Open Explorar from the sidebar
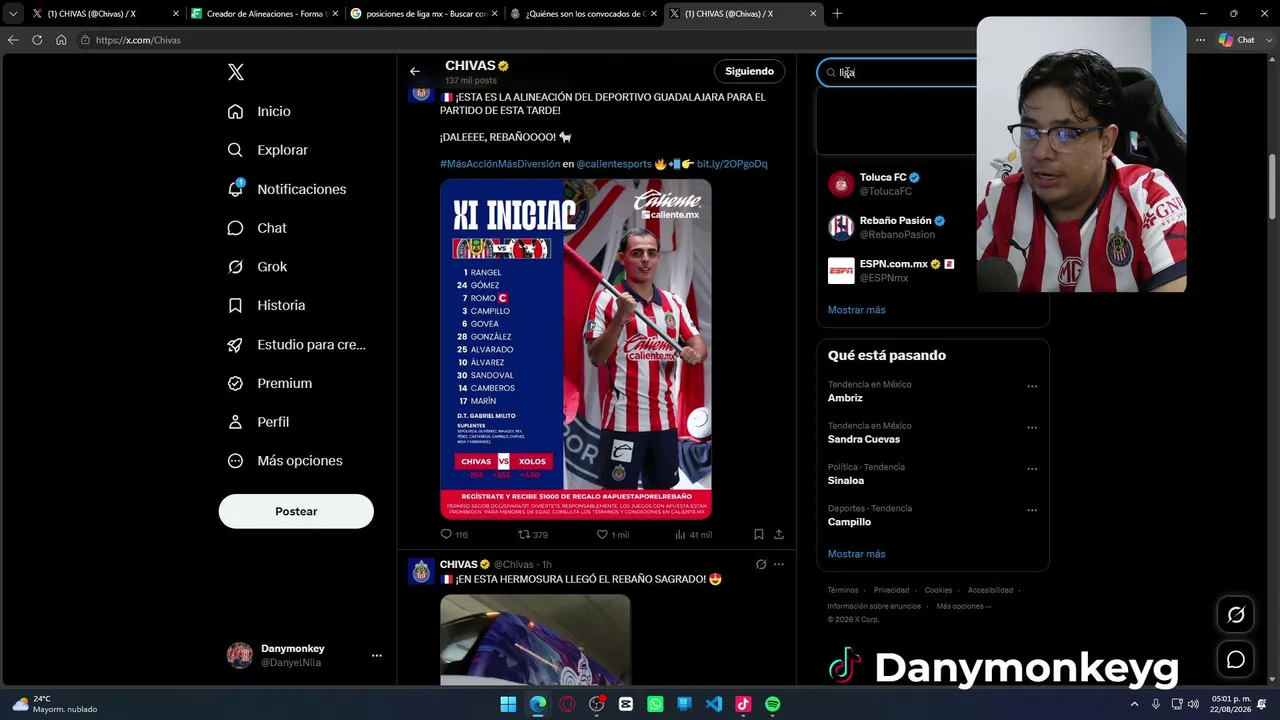 (x=267, y=150)
